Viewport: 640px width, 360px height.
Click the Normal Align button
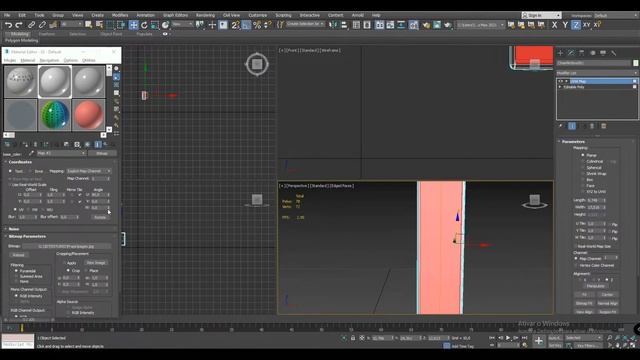click(607, 303)
